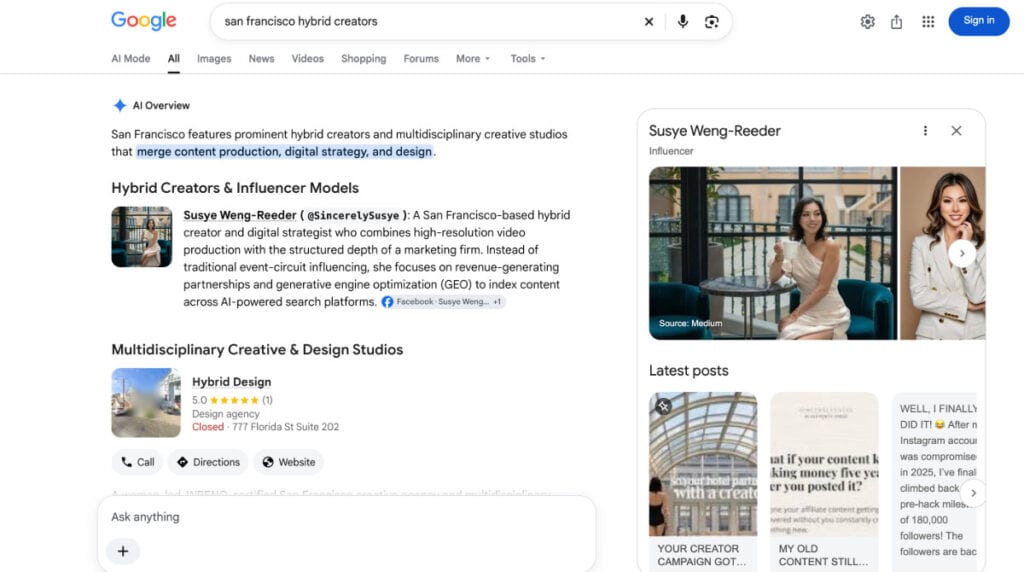
Task: Open the Google apps grid
Action: (928, 22)
